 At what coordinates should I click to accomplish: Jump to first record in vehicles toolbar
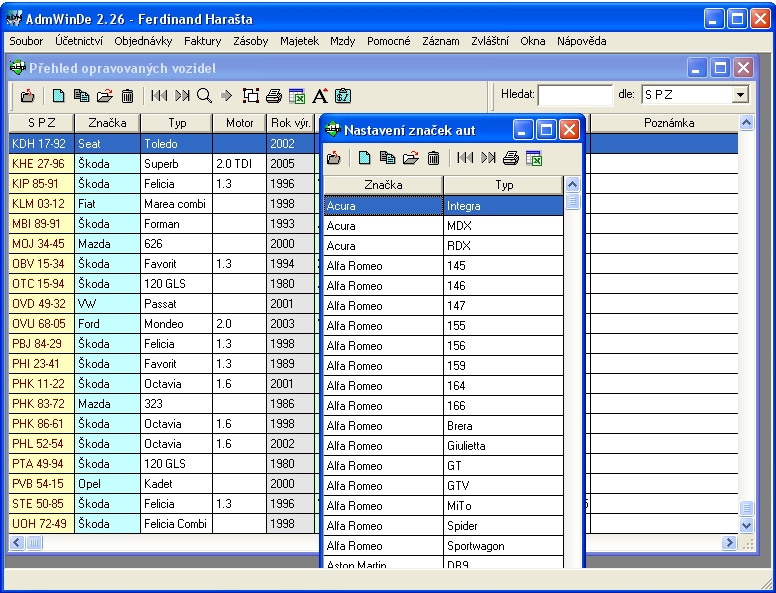click(159, 96)
